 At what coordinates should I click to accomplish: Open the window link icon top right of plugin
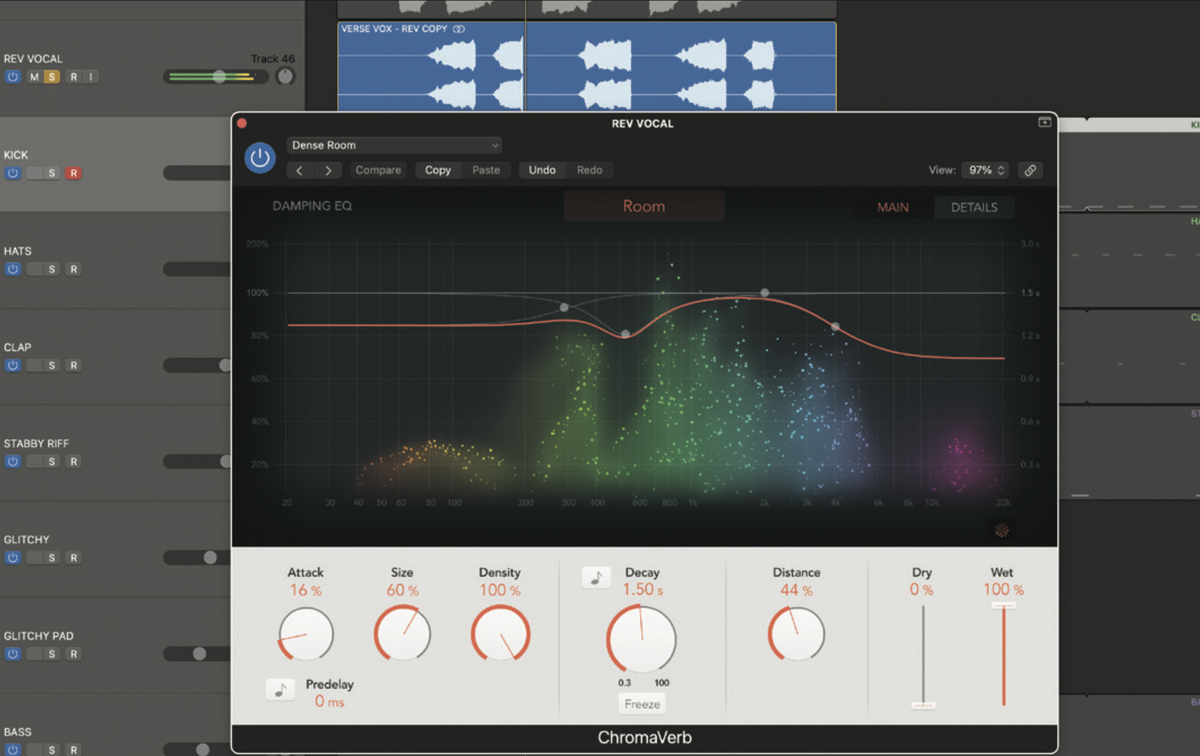(x=1044, y=122)
